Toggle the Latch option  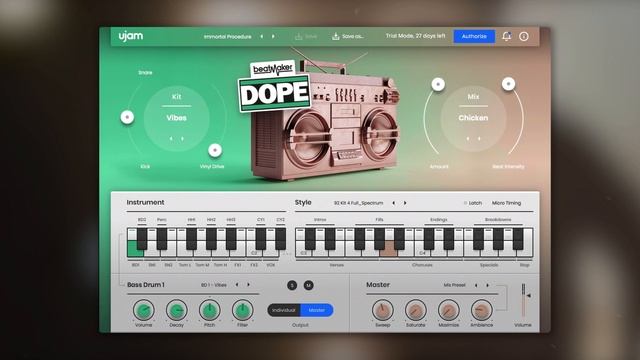click(473, 203)
